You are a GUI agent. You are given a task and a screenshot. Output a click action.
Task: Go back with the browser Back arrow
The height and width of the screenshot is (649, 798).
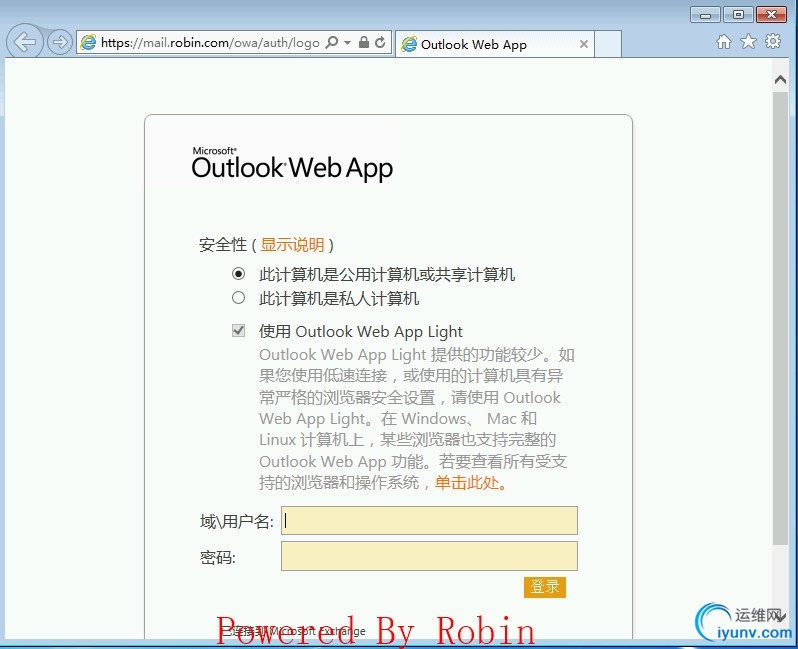click(25, 42)
